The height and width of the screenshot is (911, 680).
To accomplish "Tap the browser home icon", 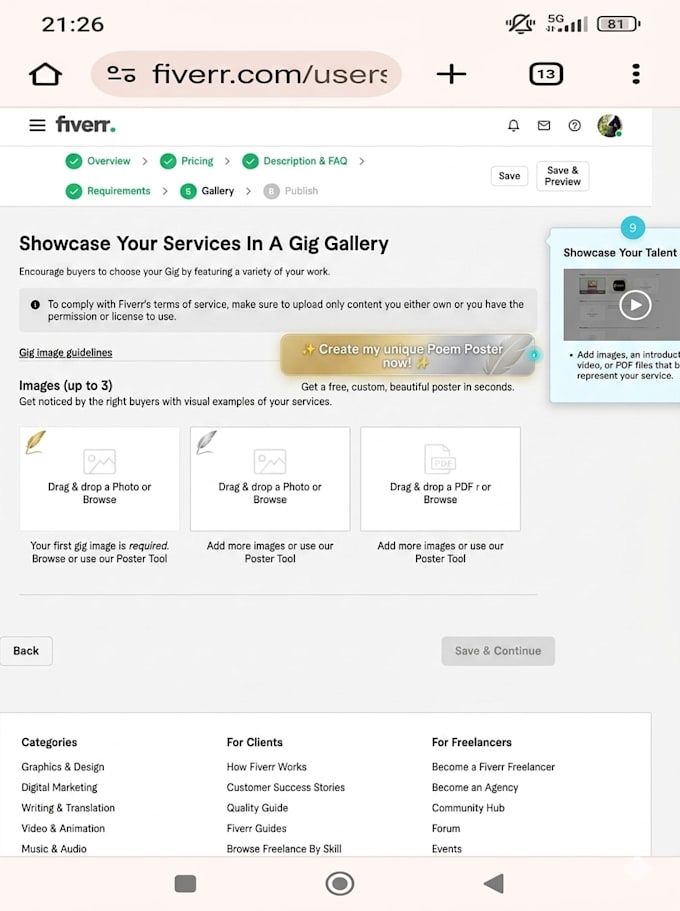I will pyautogui.click(x=45, y=74).
